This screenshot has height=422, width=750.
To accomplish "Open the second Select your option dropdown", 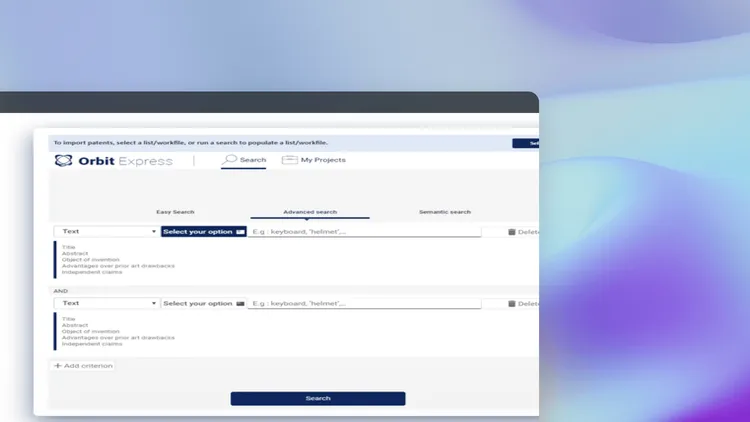I will tap(204, 303).
